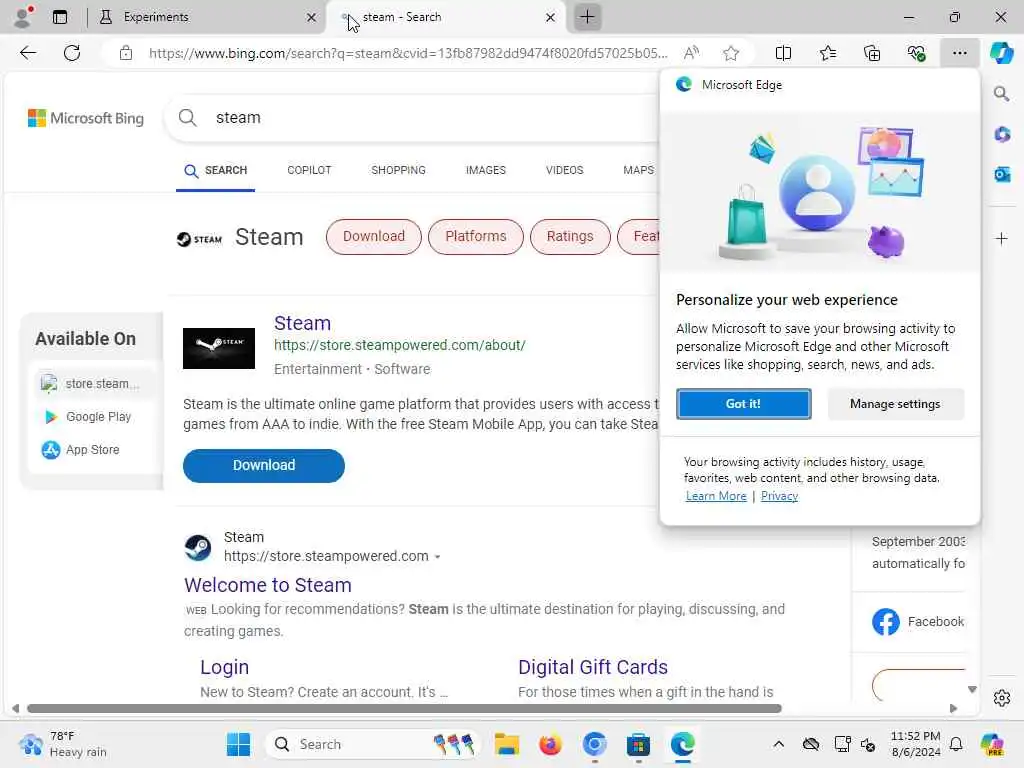Open the Welcome to Steam result
Image resolution: width=1024 pixels, height=768 pixels.
pyautogui.click(x=268, y=585)
